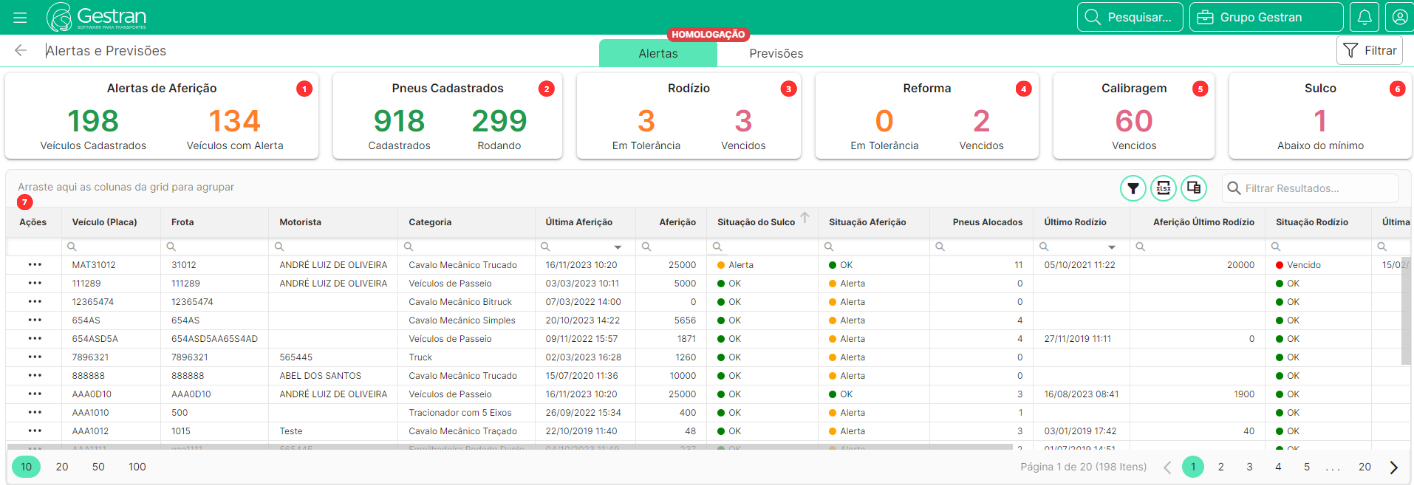
Task: Open Grupo Gestran company selector
Action: tap(1266, 17)
